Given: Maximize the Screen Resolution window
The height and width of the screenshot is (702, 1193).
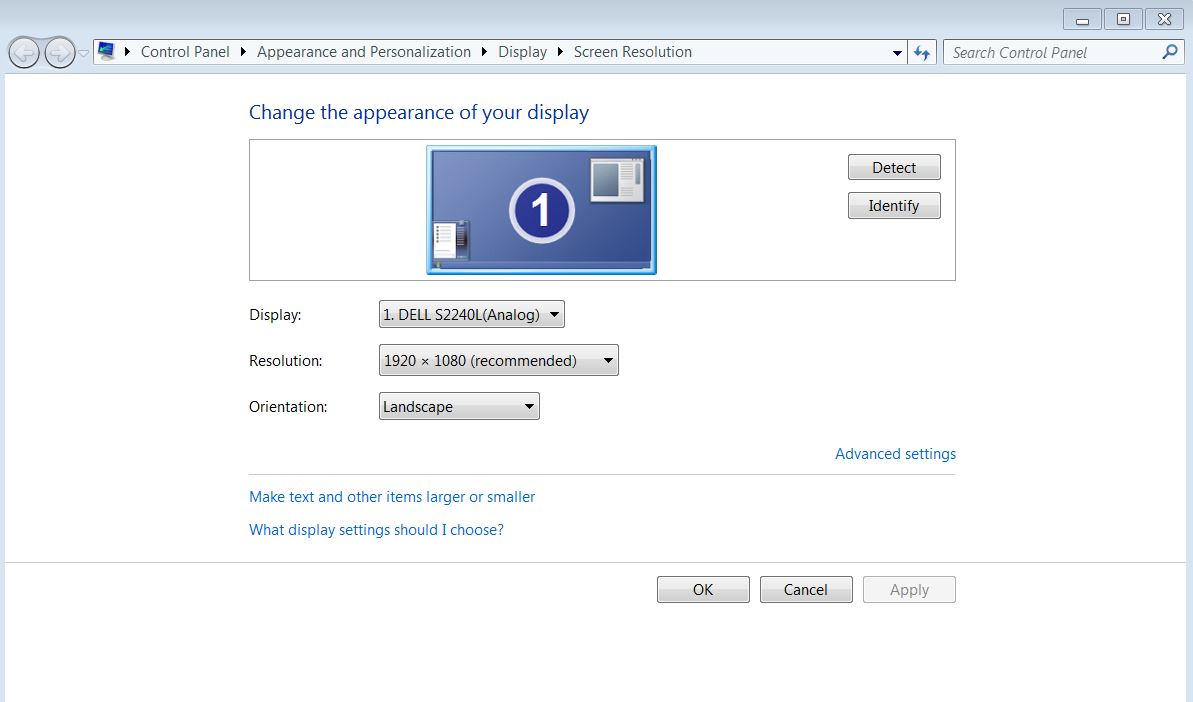Looking at the screenshot, I should click(x=1123, y=19).
